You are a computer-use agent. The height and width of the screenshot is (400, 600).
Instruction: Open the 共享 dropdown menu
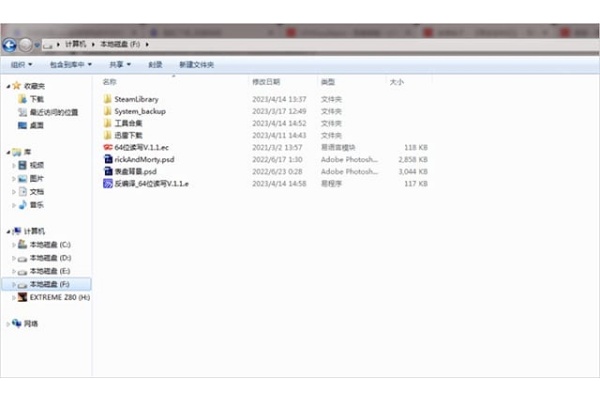[x=120, y=65]
